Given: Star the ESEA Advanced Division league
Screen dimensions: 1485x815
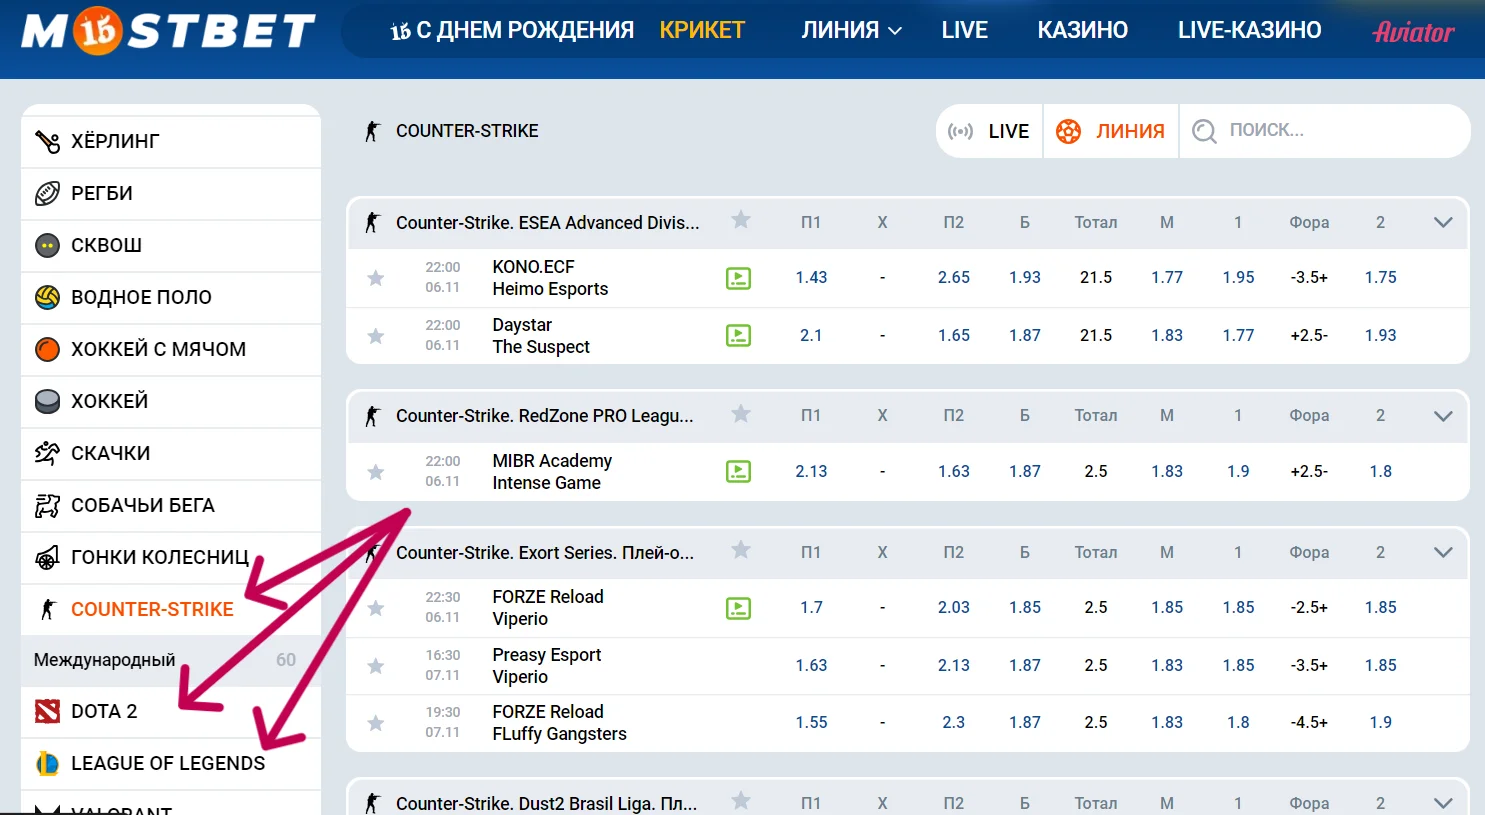Looking at the screenshot, I should tap(740, 220).
